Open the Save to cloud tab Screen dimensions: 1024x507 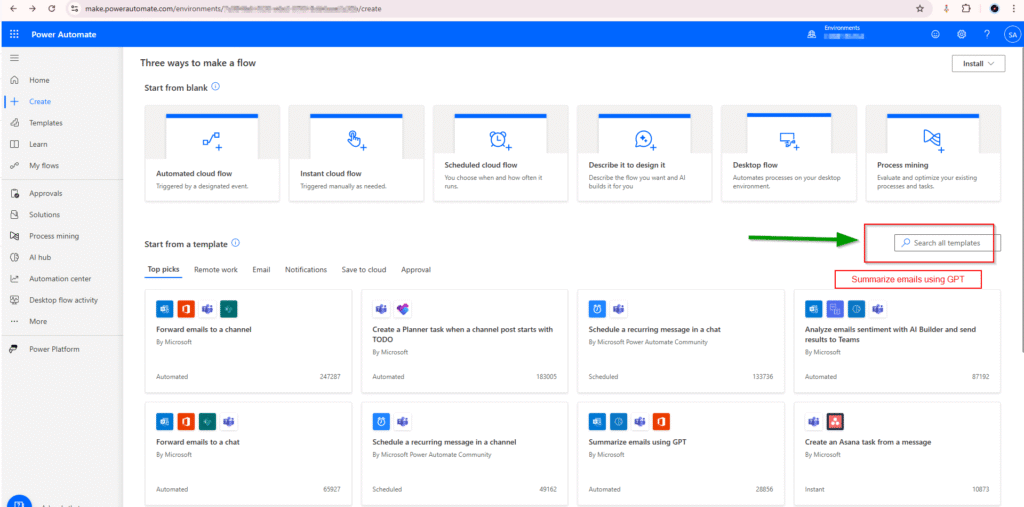pos(364,269)
